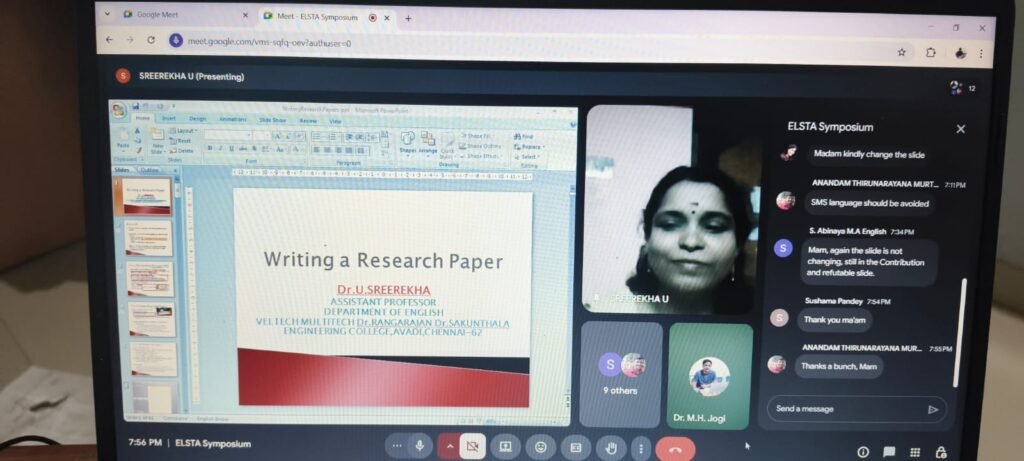The width and height of the screenshot is (1024, 461).
Task: Open host controls lock icon
Action: point(940,452)
